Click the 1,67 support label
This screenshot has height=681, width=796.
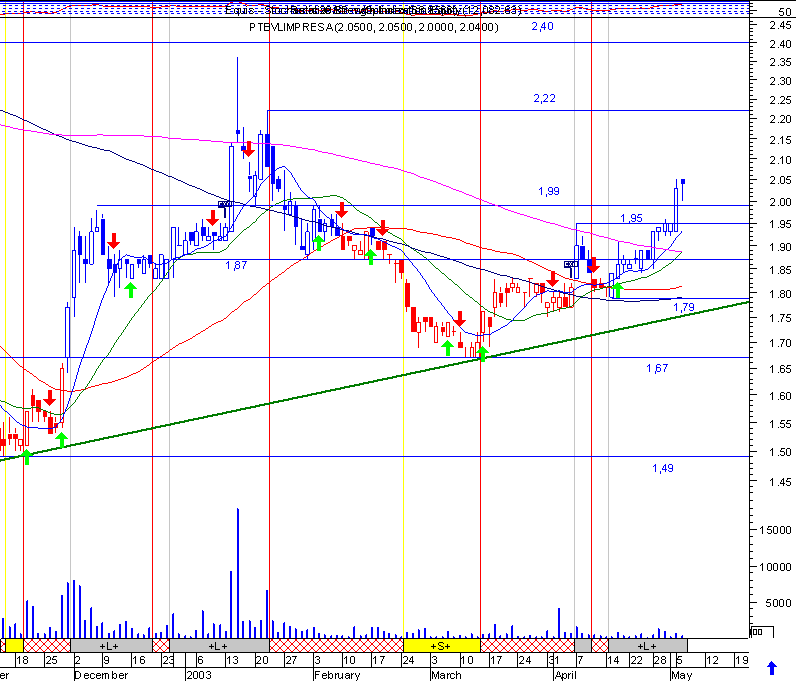(x=657, y=368)
